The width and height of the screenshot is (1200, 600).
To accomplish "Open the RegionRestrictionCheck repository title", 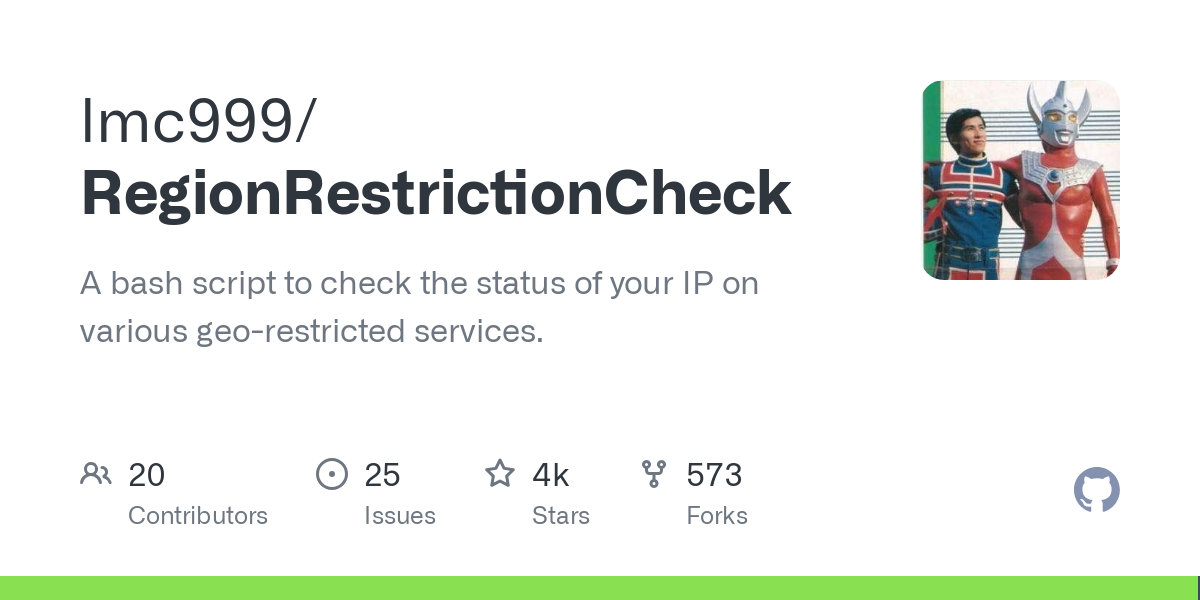I will tap(436, 194).
